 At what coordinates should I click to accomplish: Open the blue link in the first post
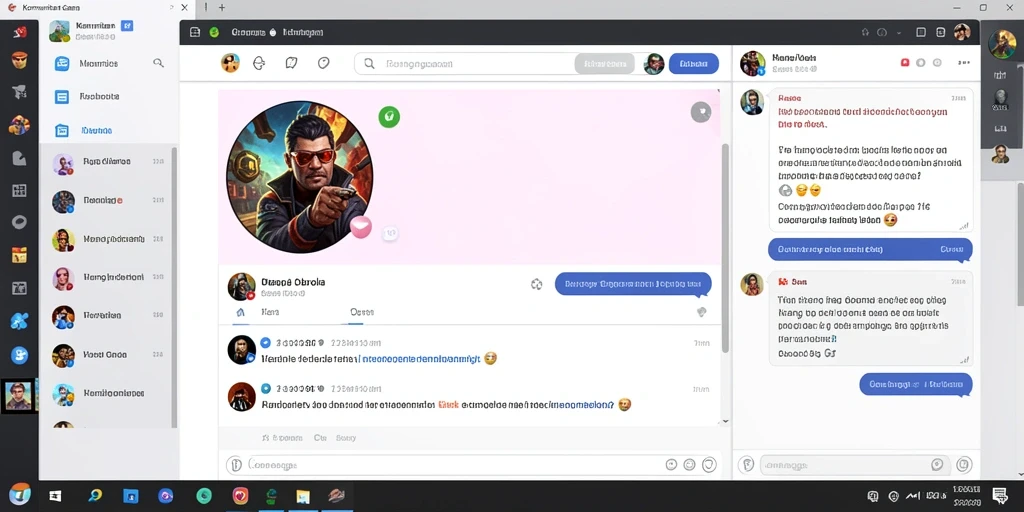421,359
